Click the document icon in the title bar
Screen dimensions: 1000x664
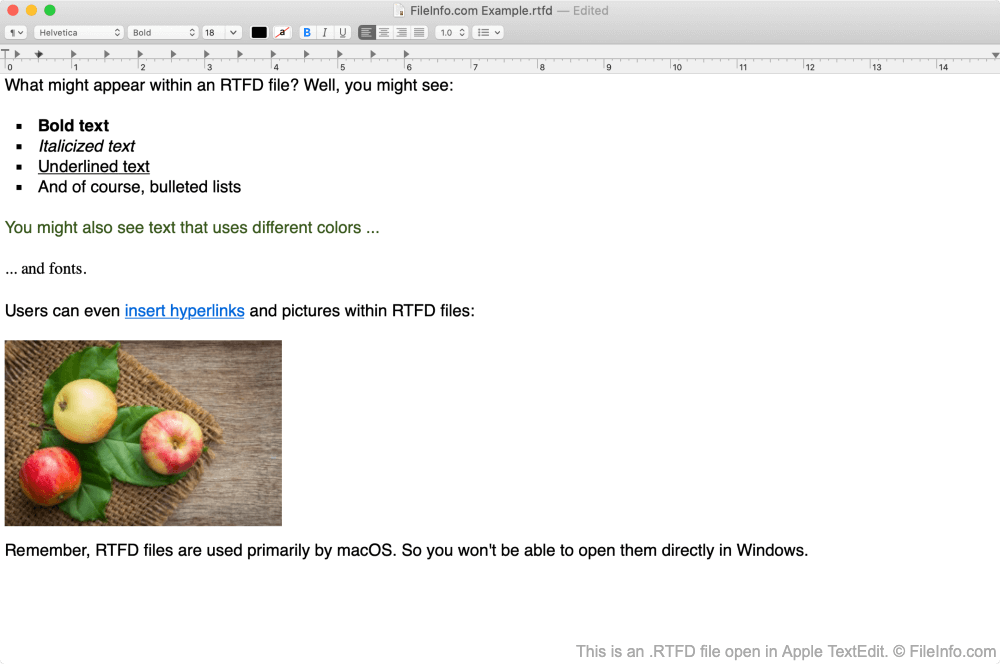pyautogui.click(x=400, y=11)
